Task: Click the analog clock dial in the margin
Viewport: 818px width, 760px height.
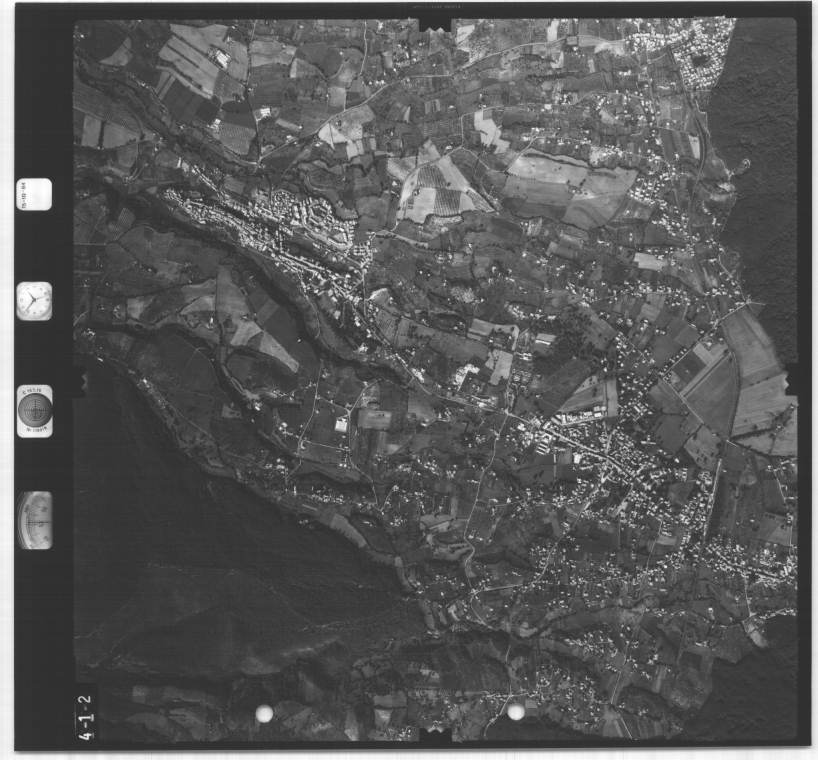Action: (x=34, y=301)
